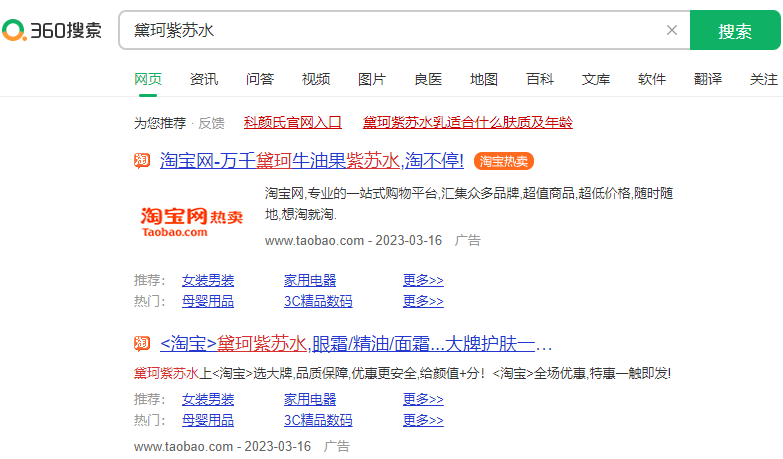Open 女装男装 link under second result

point(208,399)
